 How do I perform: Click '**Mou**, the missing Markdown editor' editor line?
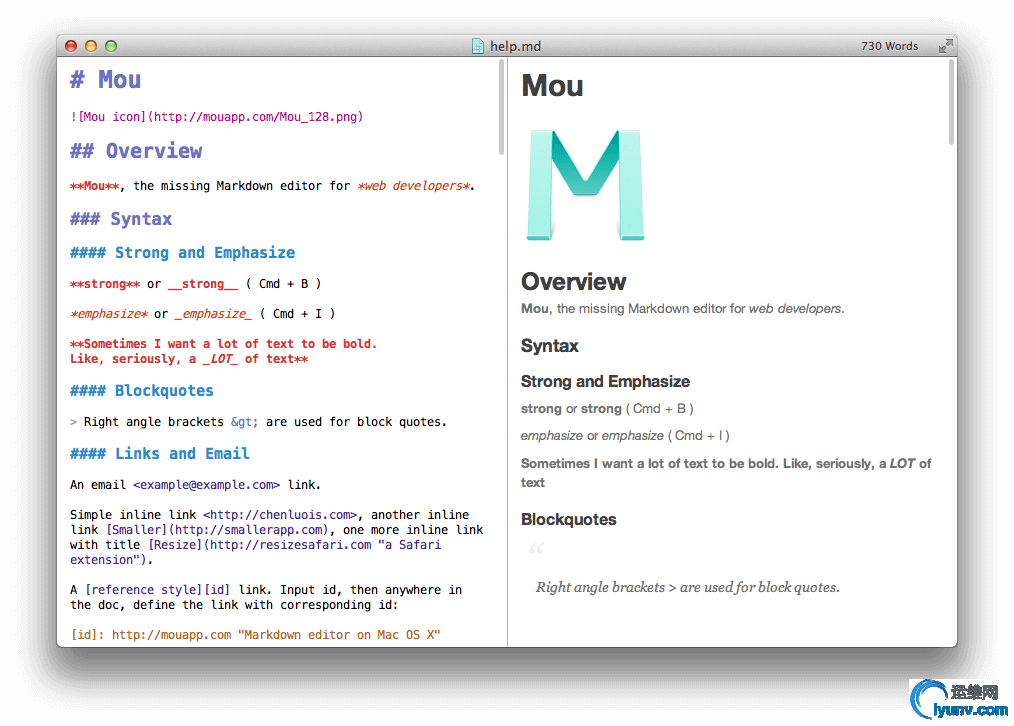(272, 186)
